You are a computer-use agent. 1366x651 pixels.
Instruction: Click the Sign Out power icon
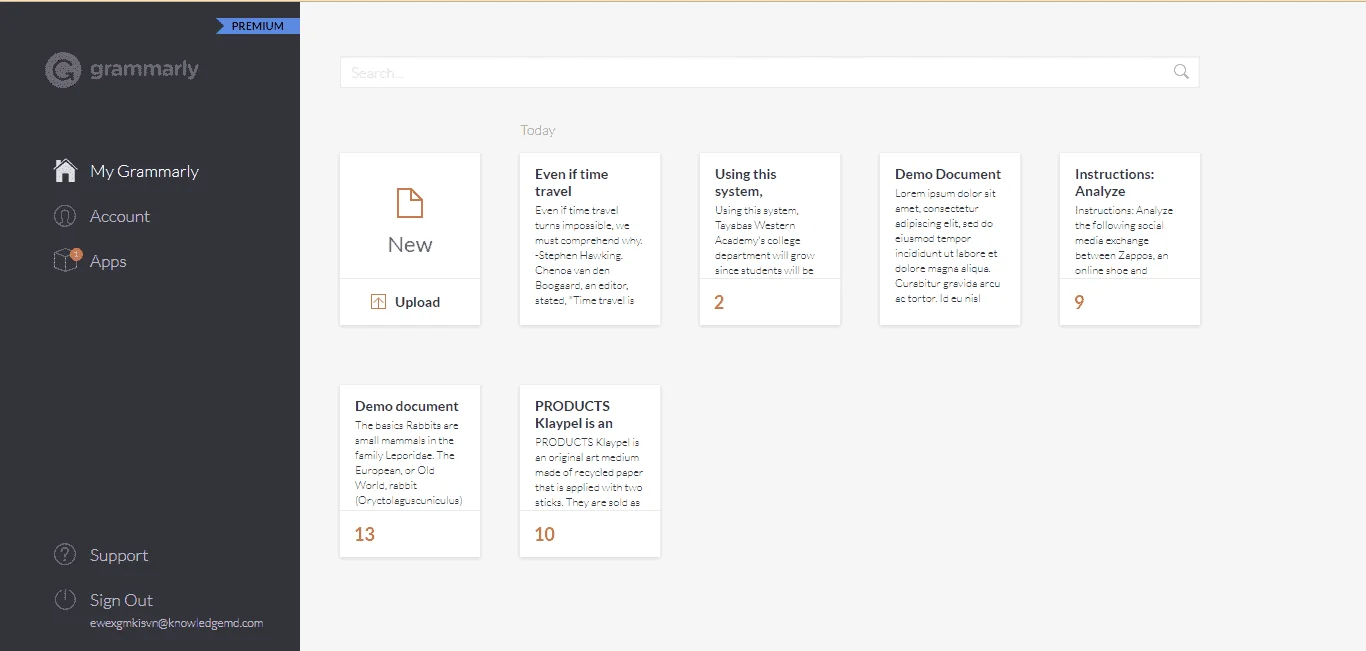(x=65, y=600)
